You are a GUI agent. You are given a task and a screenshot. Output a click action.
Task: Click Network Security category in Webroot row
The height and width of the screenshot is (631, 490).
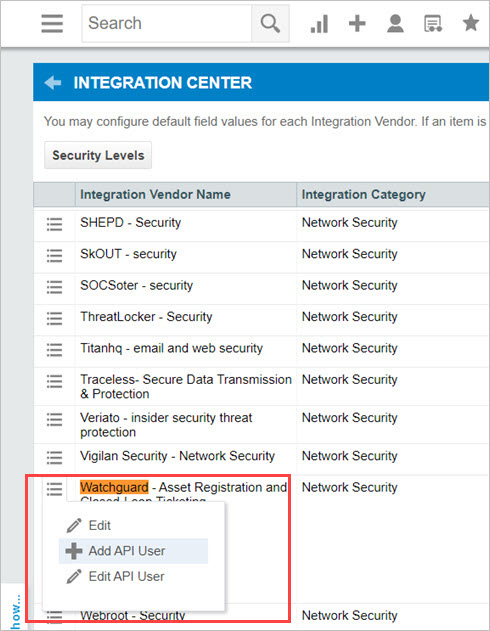pos(350,615)
